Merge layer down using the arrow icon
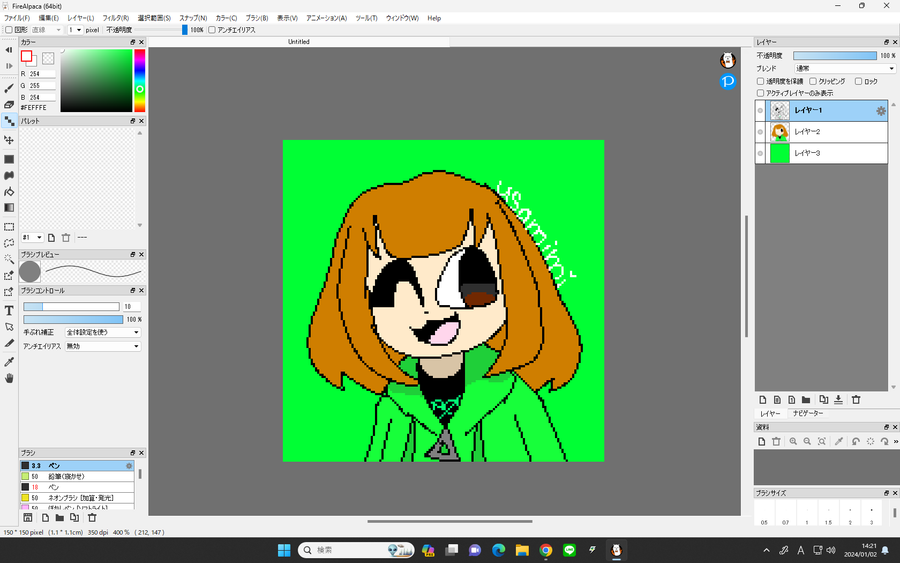The height and width of the screenshot is (563, 900). pos(838,400)
